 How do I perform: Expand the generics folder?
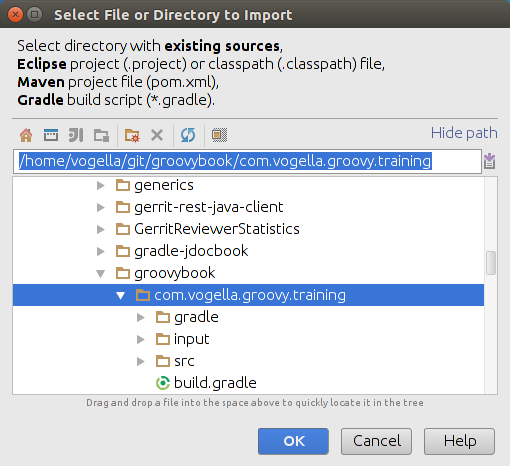click(x=101, y=185)
